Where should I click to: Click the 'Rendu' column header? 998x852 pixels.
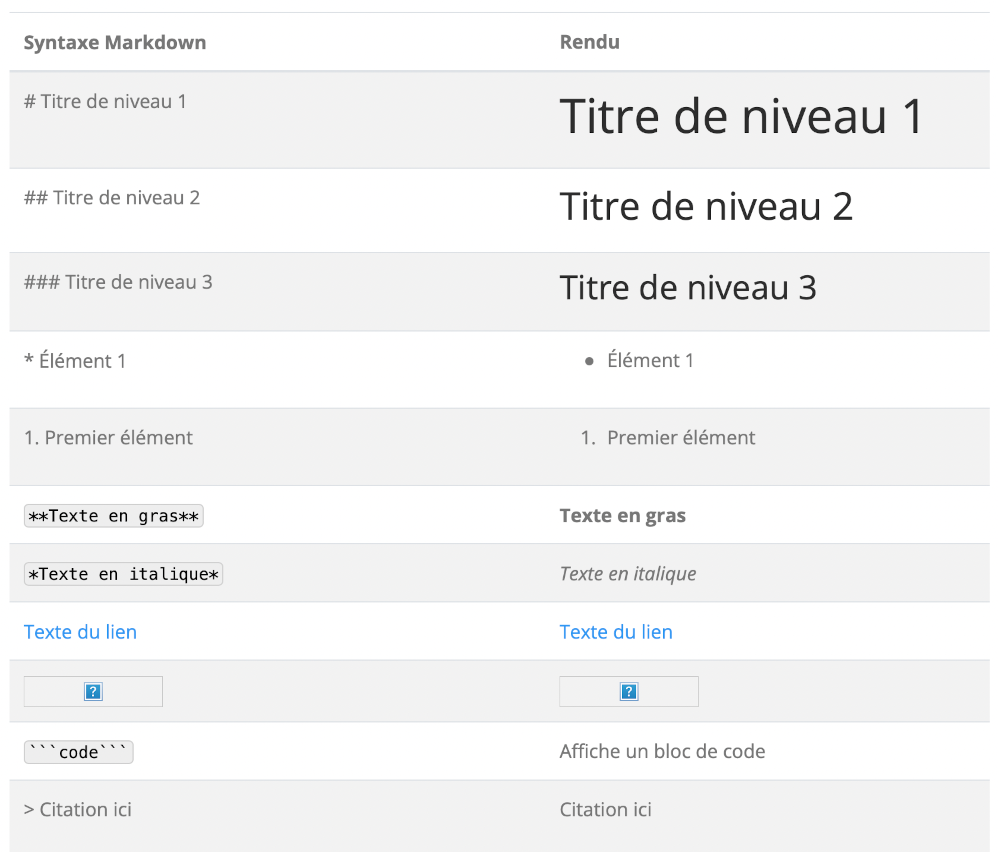589,42
